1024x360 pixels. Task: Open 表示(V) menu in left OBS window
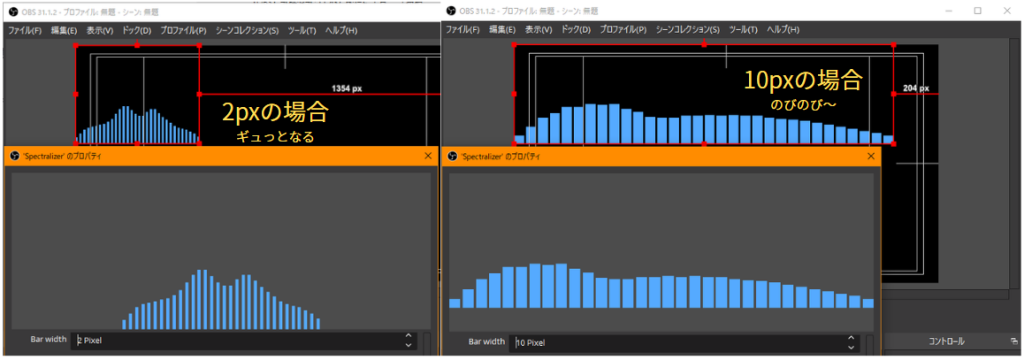[100, 31]
